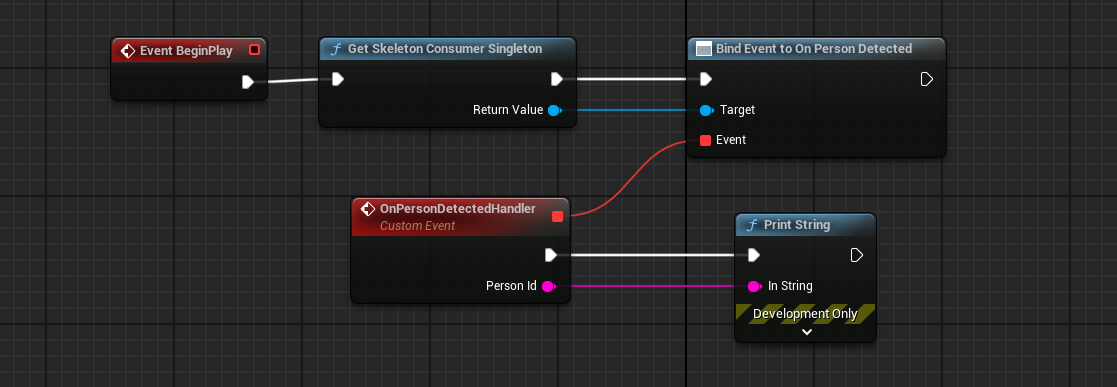This screenshot has width=1117, height=387.
Task: Select the OnPersonDetectedHandler custom event title
Action: click(x=458, y=210)
